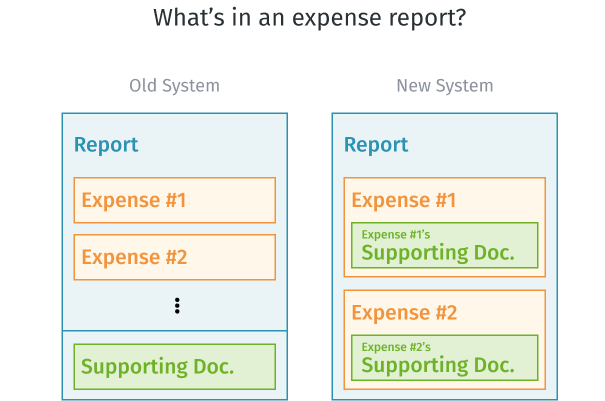Screen dimensions: 605x401
Task: Select the "Old System" column label
Action: tap(174, 86)
